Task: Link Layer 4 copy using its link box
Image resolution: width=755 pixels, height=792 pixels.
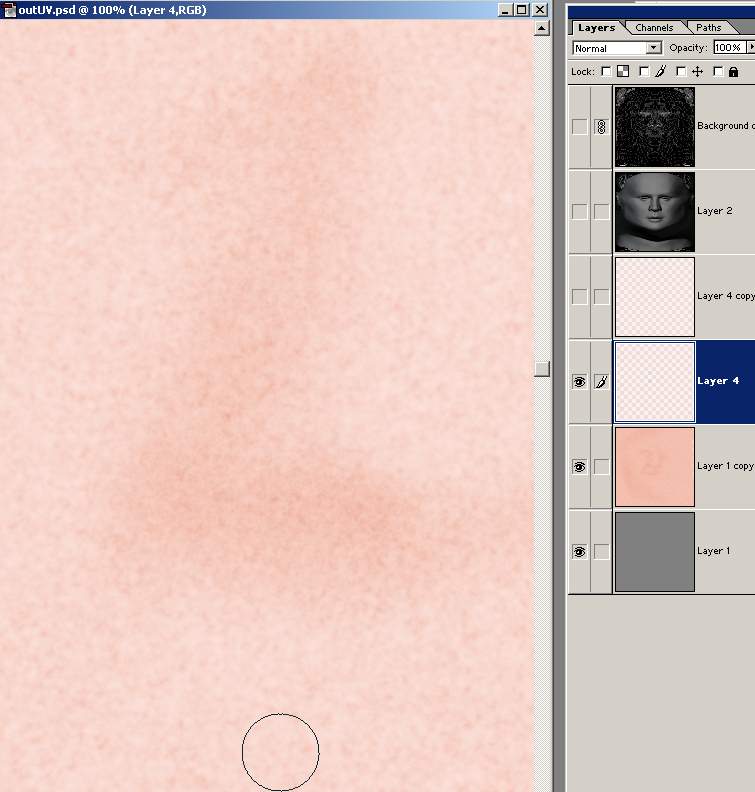Action: pyautogui.click(x=601, y=297)
